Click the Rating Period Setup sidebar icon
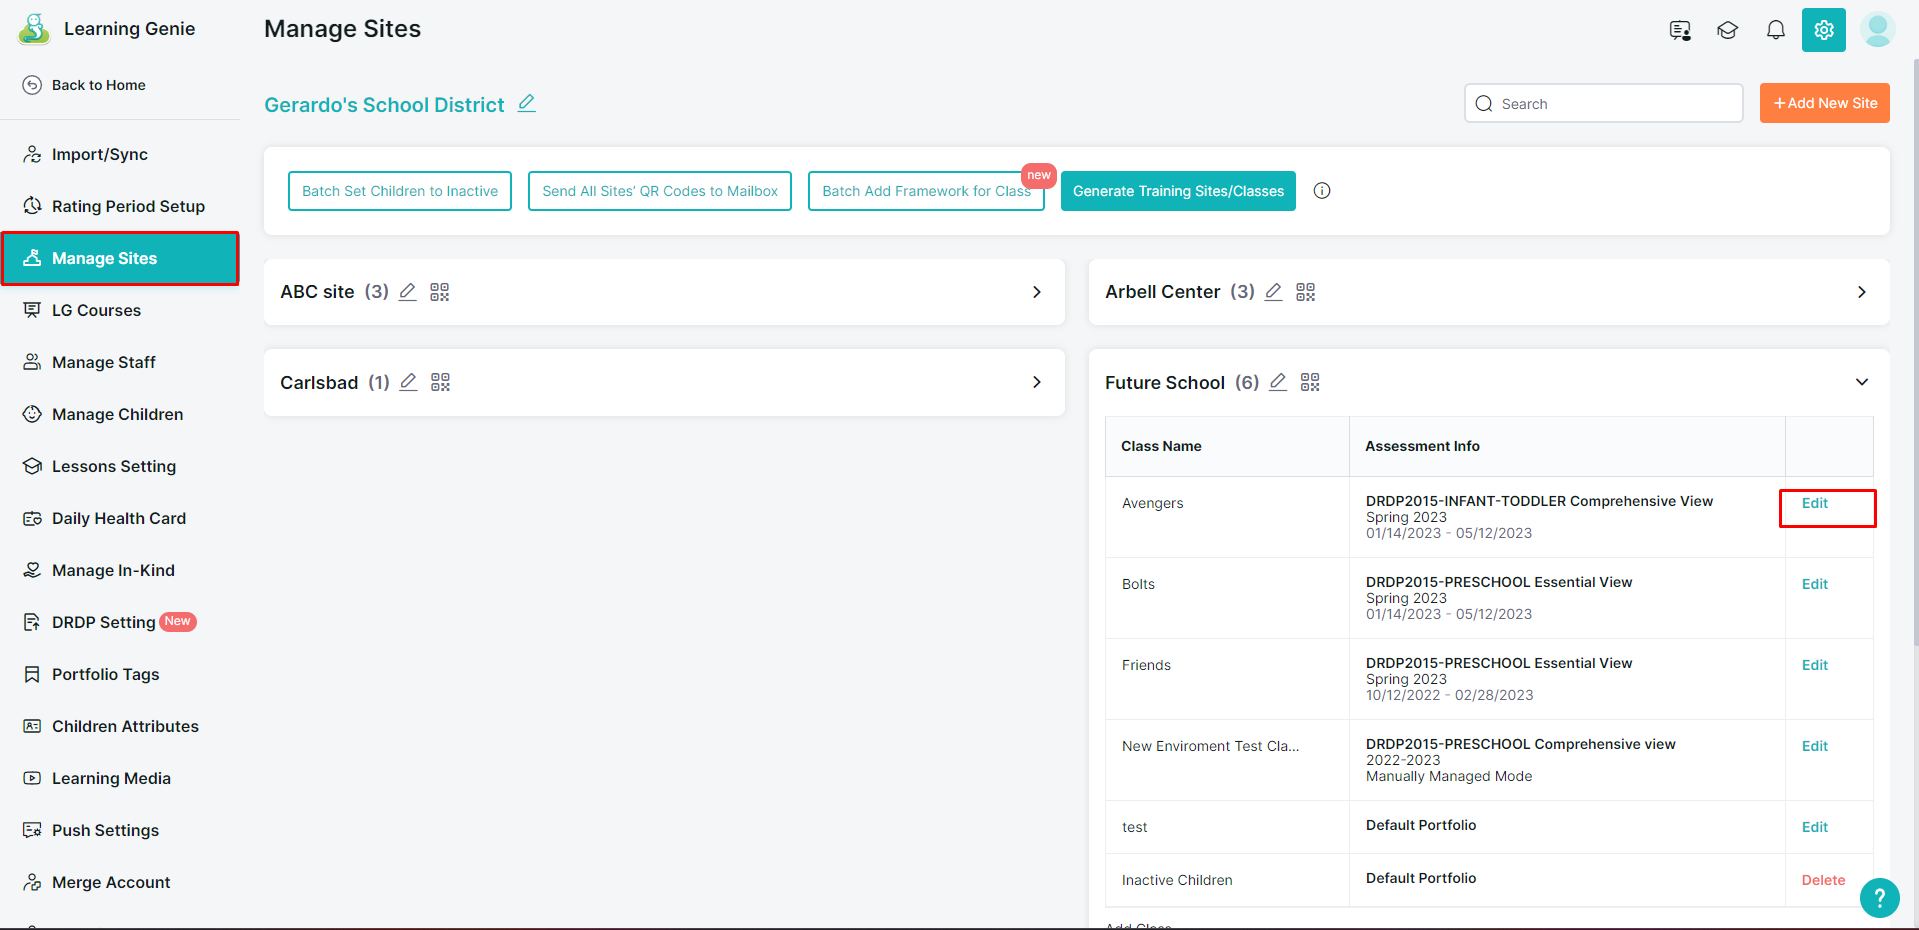 pos(32,206)
